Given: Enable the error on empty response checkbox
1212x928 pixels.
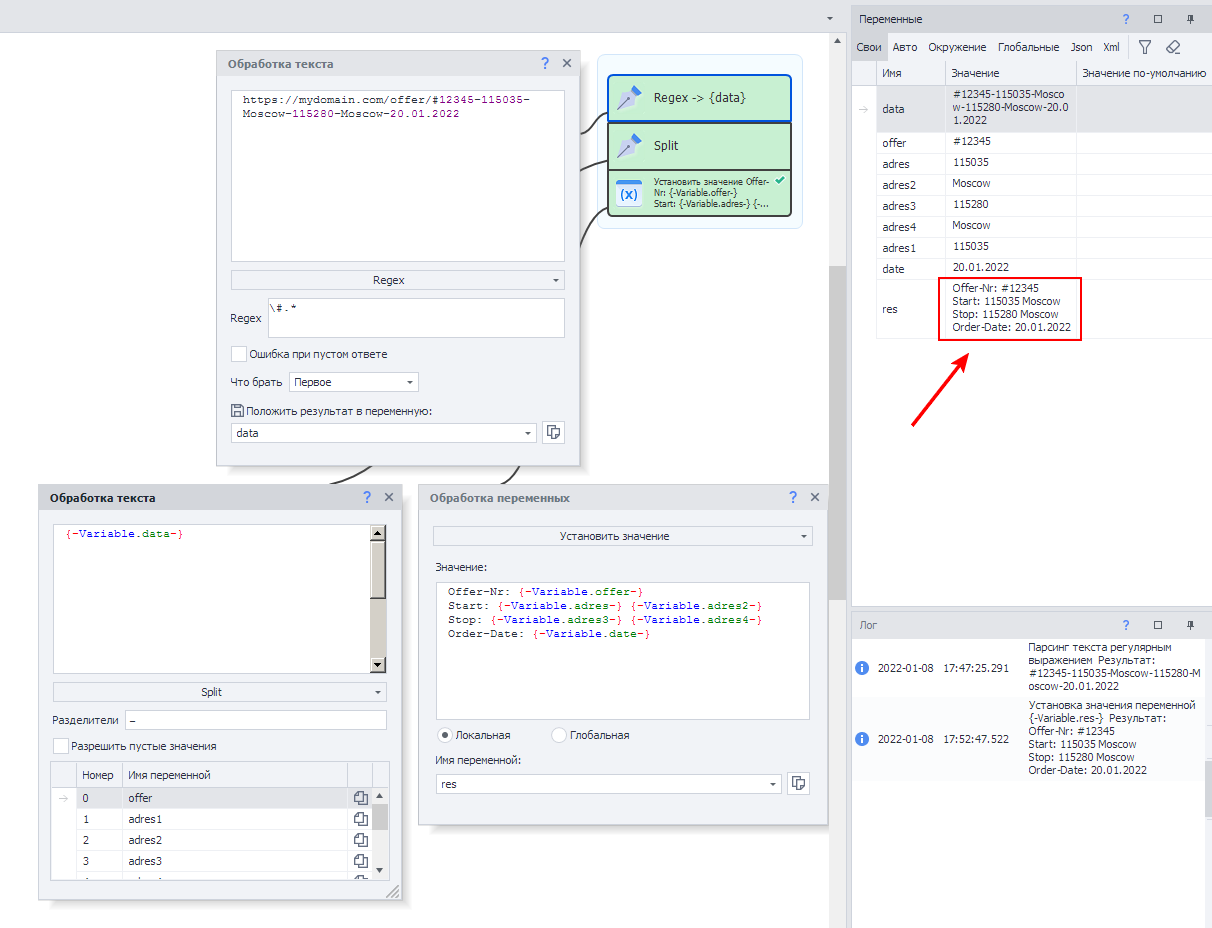Looking at the screenshot, I should [x=239, y=354].
